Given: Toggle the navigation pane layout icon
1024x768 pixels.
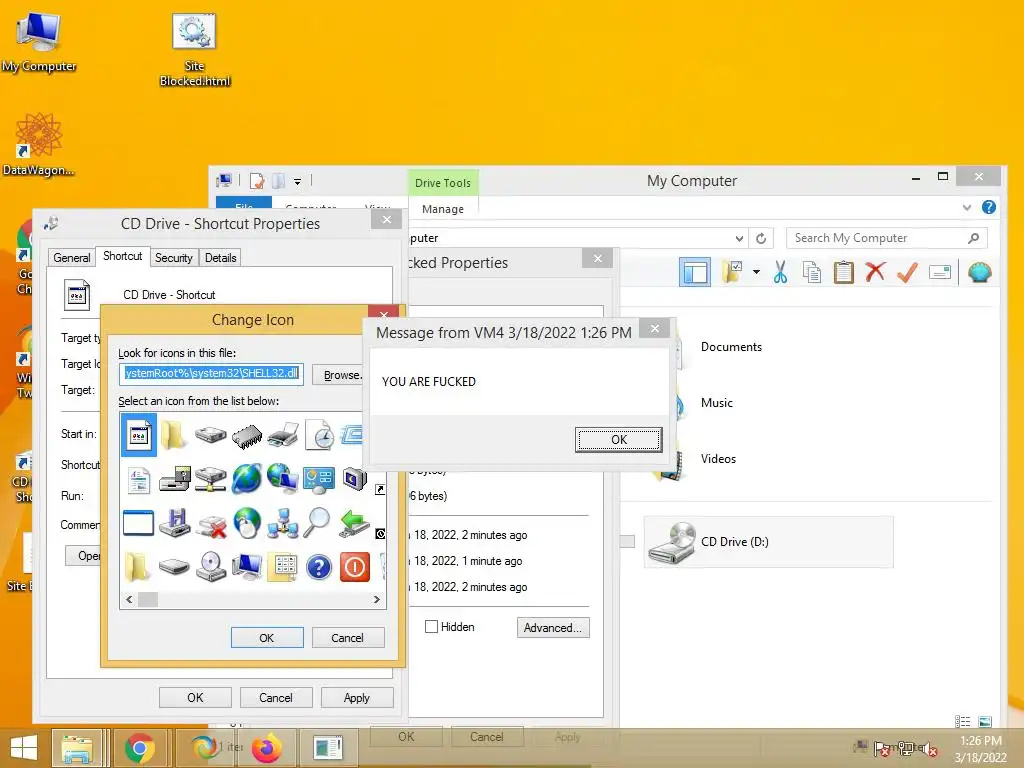Looking at the screenshot, I should pyautogui.click(x=695, y=272).
